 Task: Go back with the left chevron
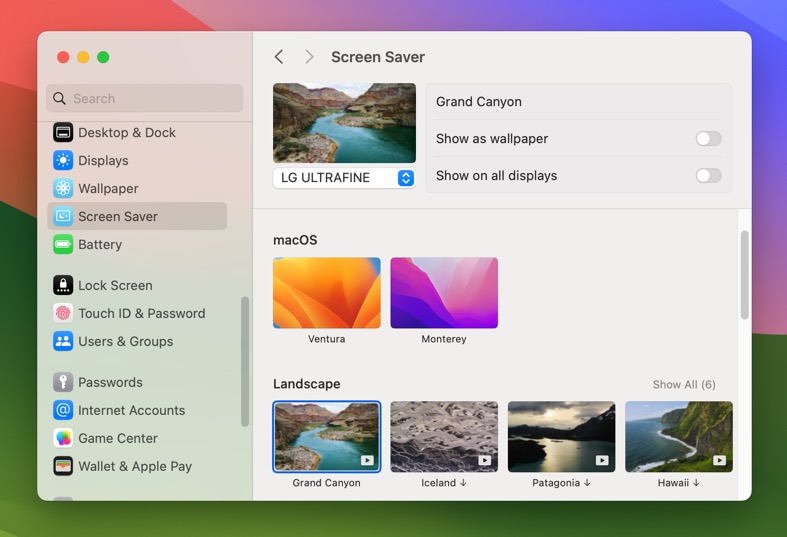279,57
